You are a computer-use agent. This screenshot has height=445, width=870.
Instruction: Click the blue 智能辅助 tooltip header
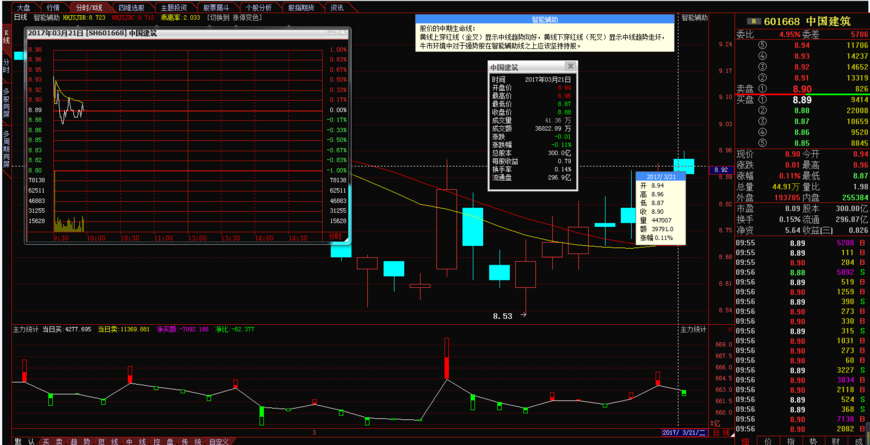pos(545,18)
